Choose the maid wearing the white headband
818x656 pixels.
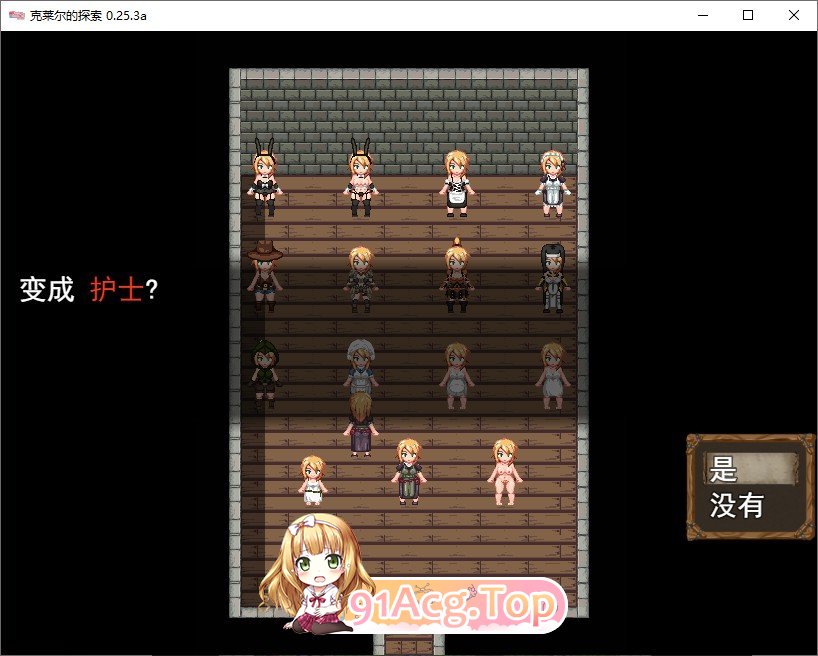point(552,183)
